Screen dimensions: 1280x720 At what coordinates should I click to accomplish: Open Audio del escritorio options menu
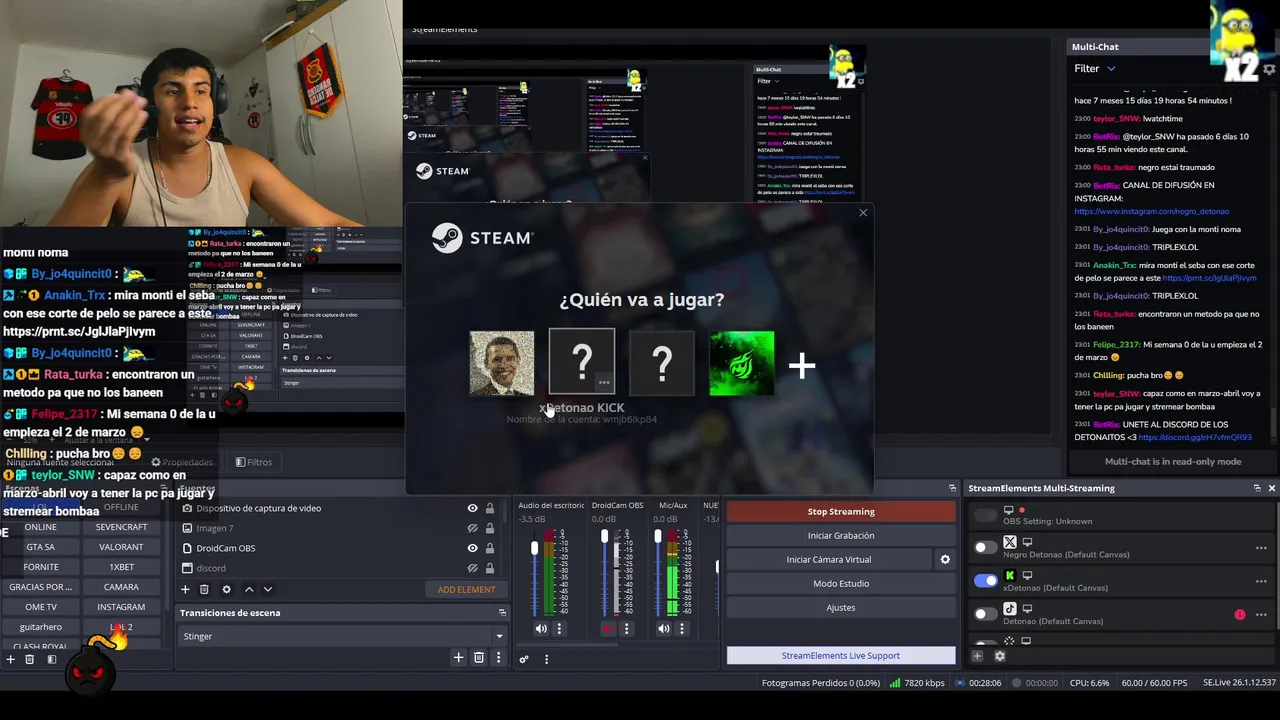pyautogui.click(x=559, y=628)
